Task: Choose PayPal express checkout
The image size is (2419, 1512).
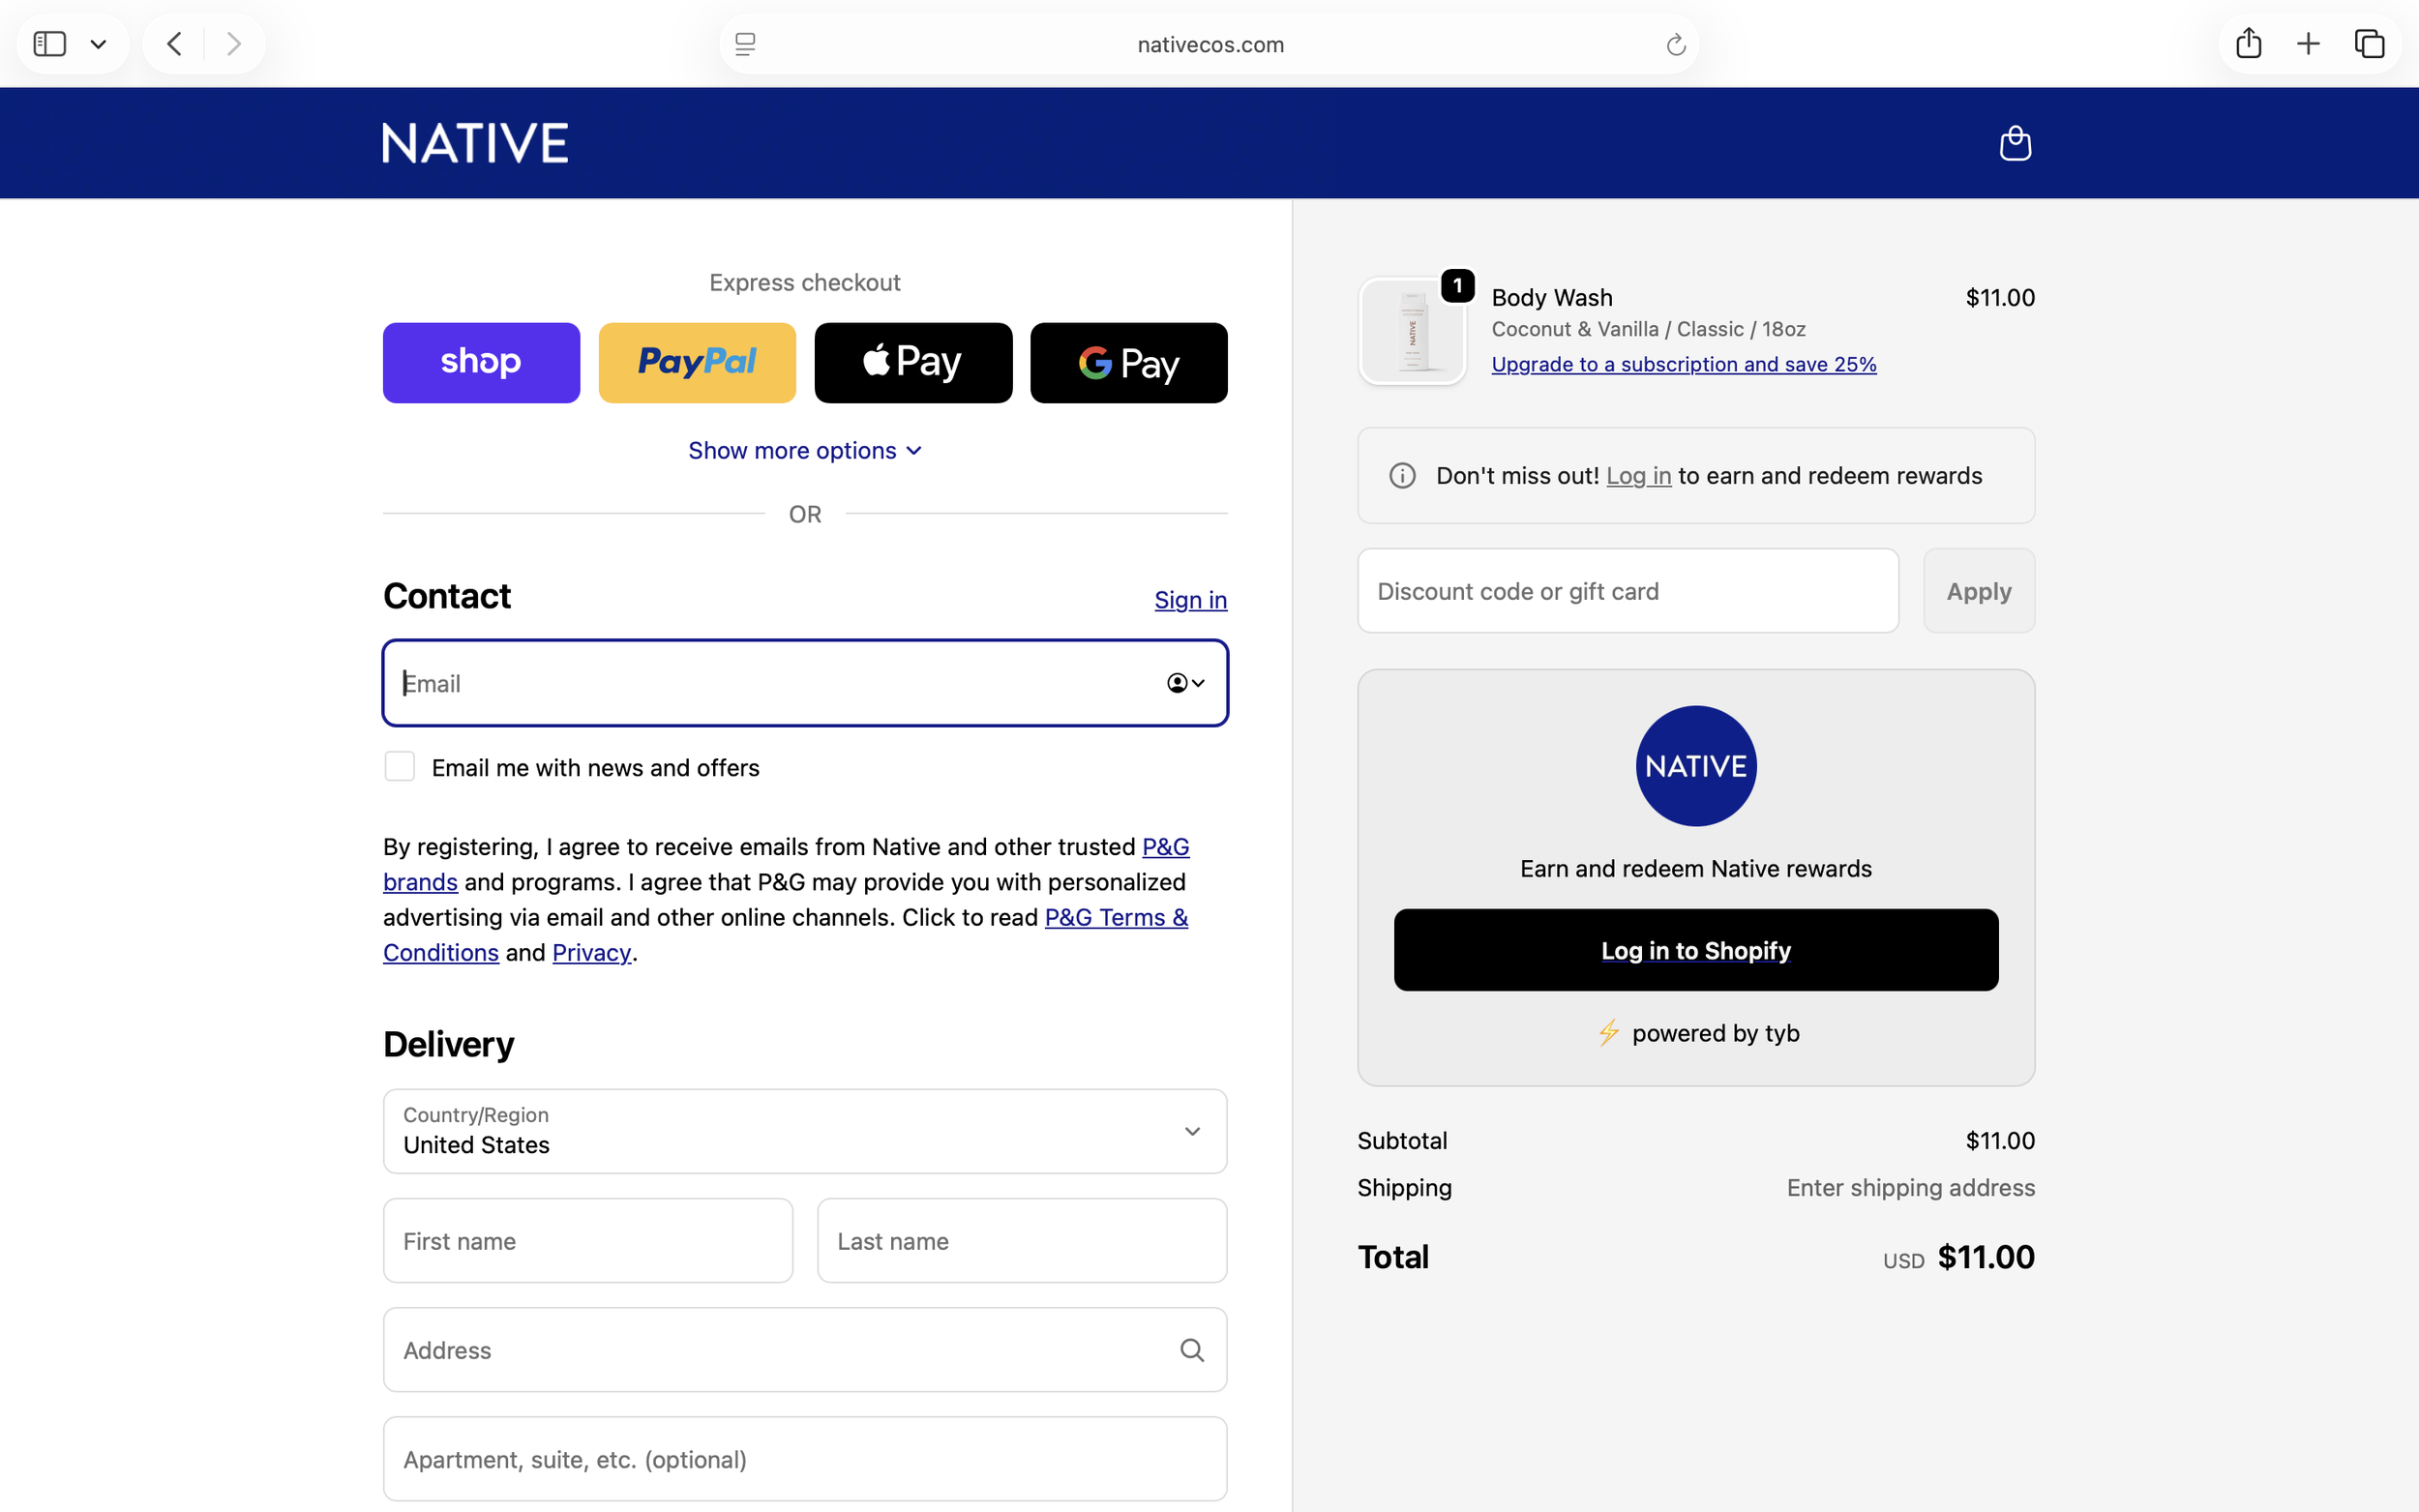Action: (697, 363)
